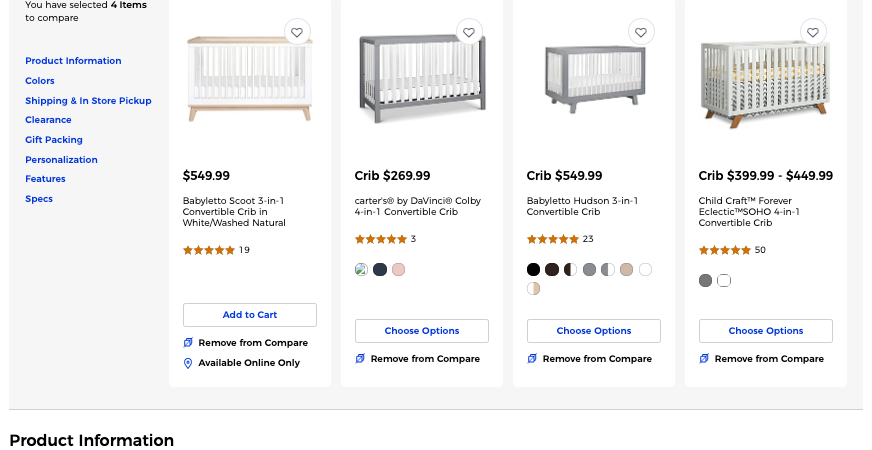
Task: Choose gray swatch for Child Craft SOHO crib
Action: point(705,280)
